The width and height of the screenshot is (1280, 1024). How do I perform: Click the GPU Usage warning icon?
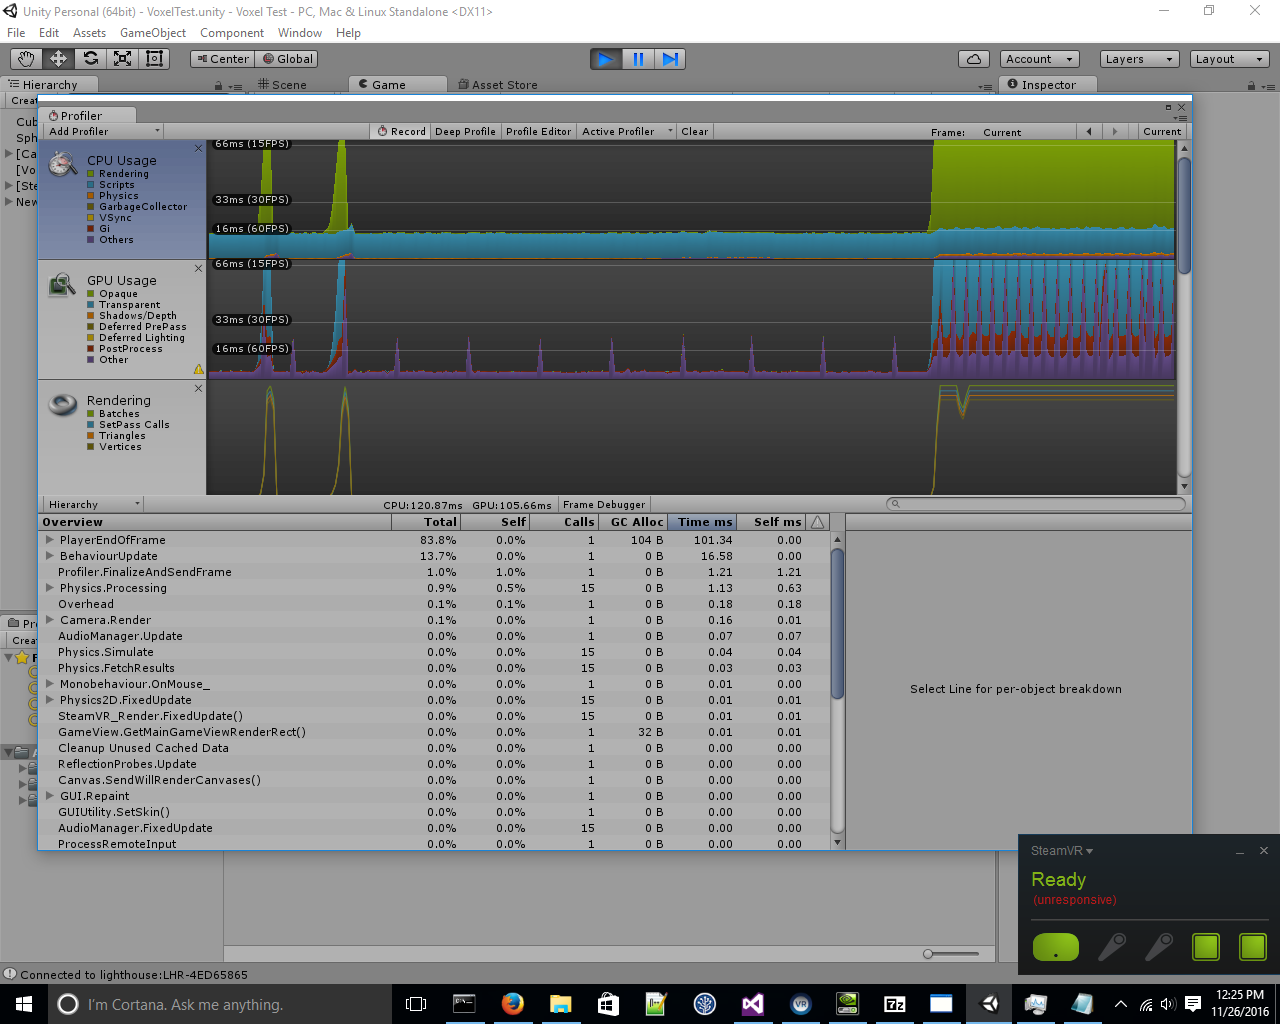pyautogui.click(x=198, y=369)
